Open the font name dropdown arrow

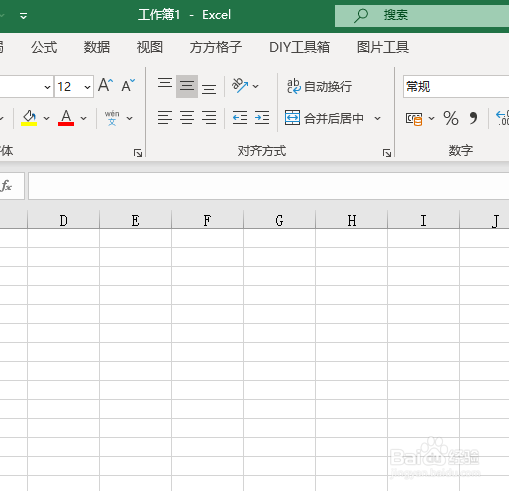coord(47,87)
